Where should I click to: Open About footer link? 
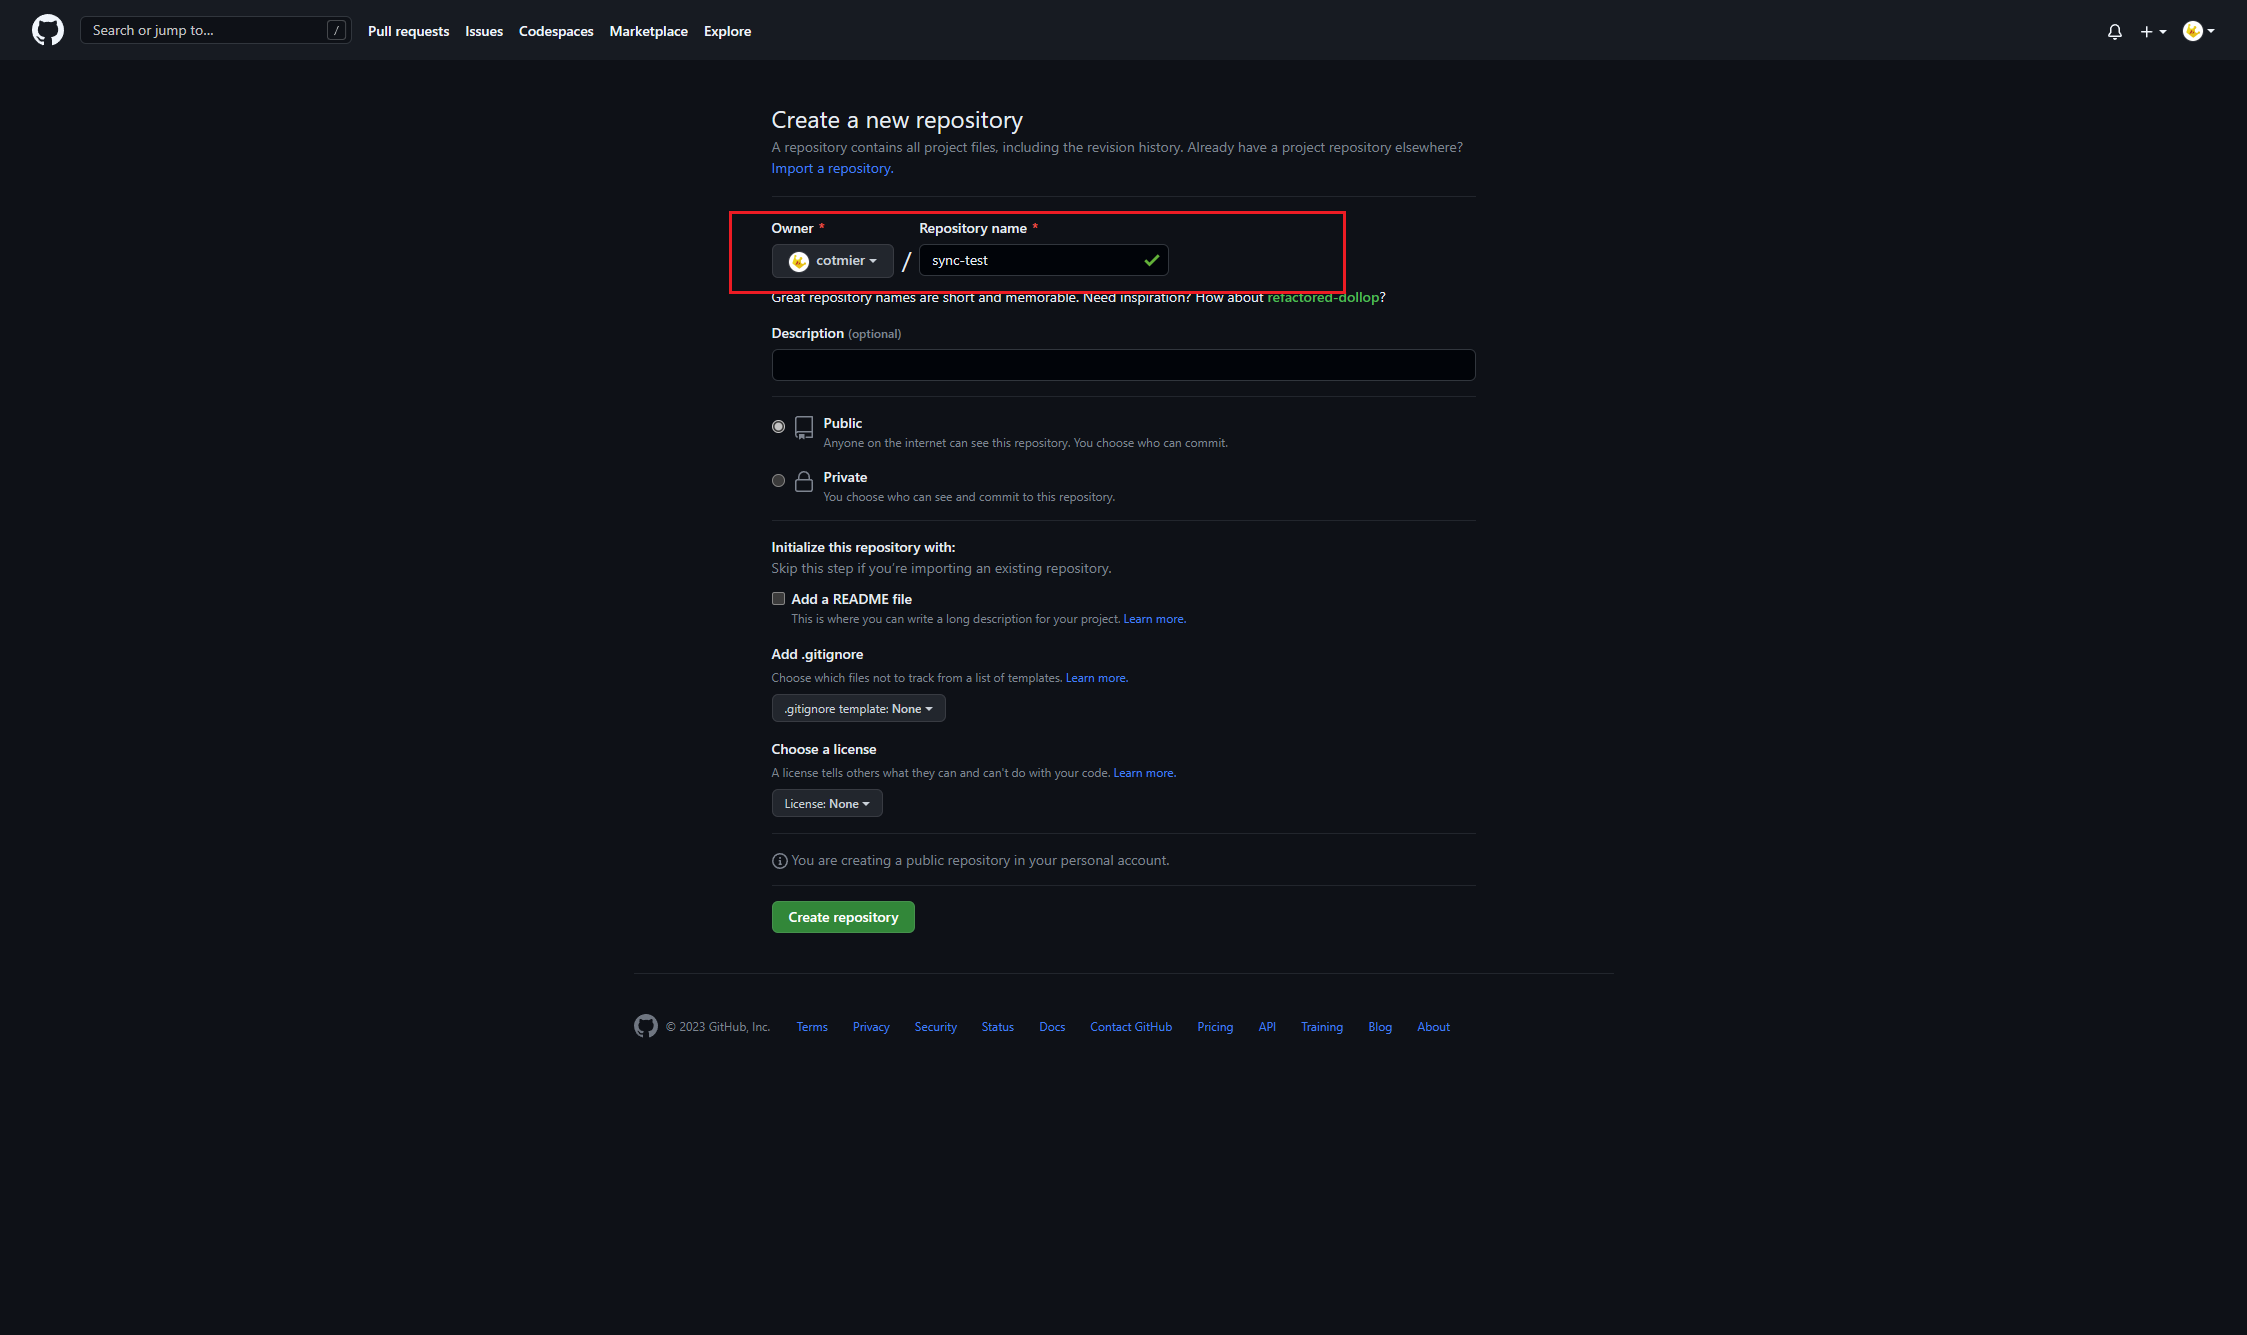coord(1433,1027)
